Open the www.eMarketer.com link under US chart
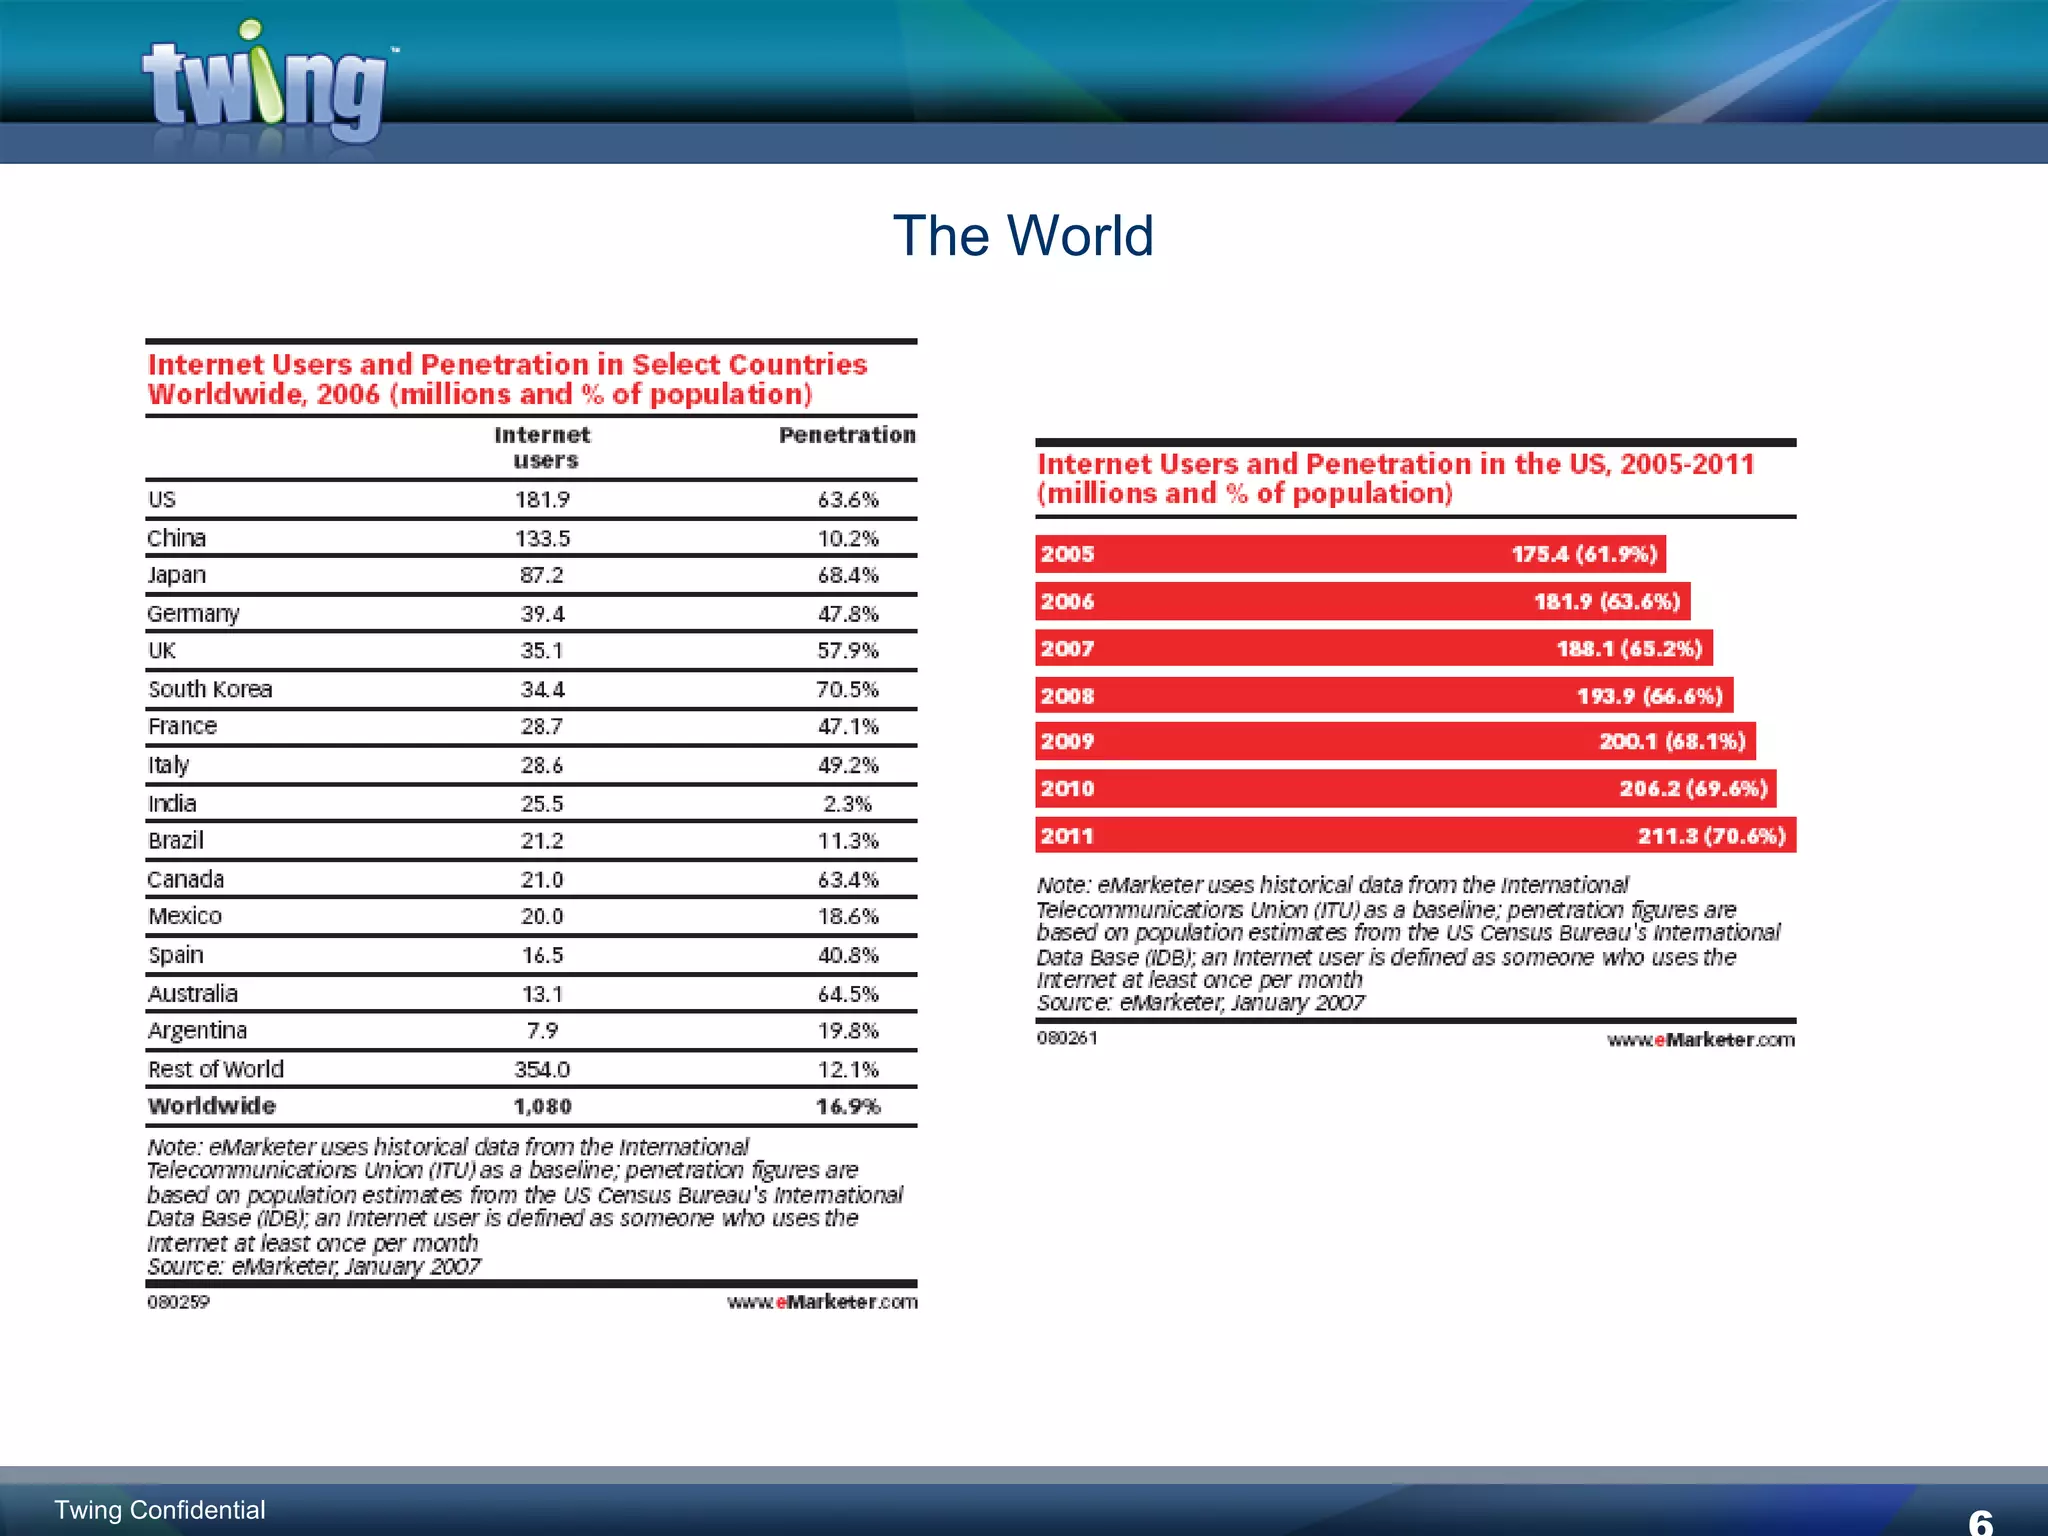This screenshot has width=2048, height=1536. (1700, 1040)
